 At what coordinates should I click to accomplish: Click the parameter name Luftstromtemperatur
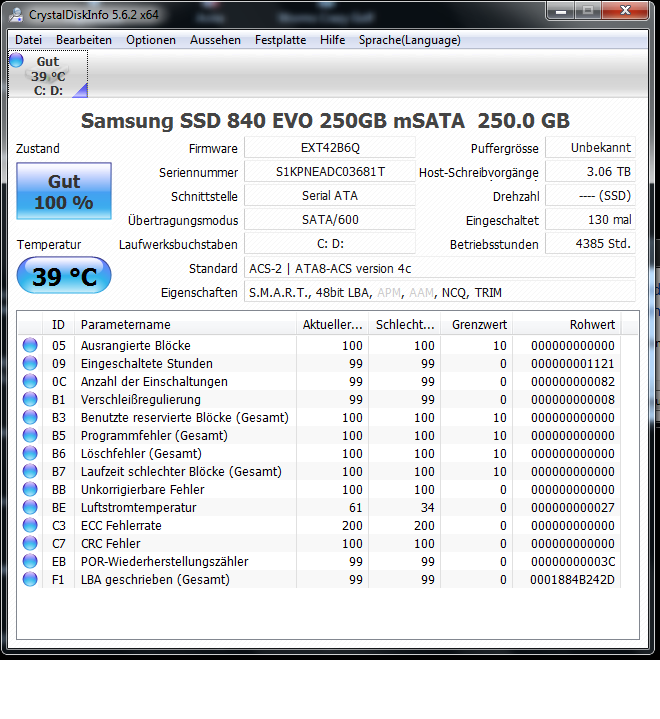point(139,507)
